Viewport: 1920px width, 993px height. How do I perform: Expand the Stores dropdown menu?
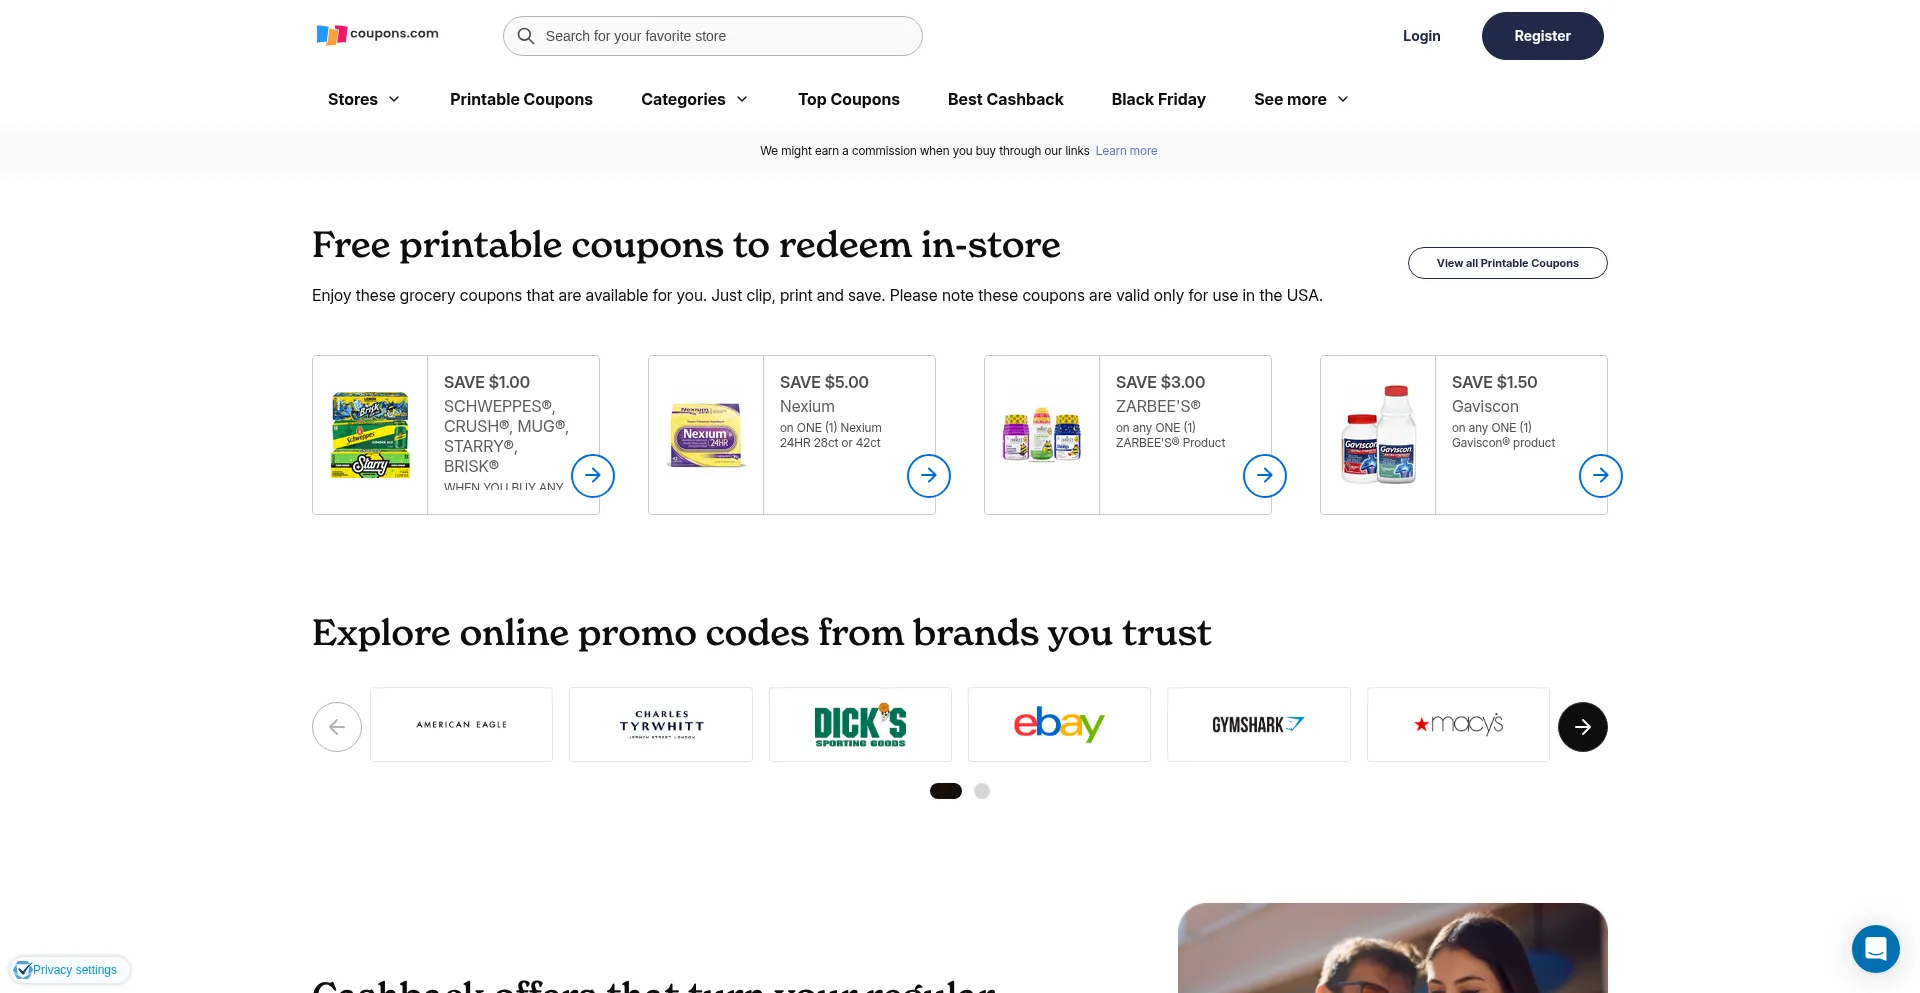coord(364,99)
